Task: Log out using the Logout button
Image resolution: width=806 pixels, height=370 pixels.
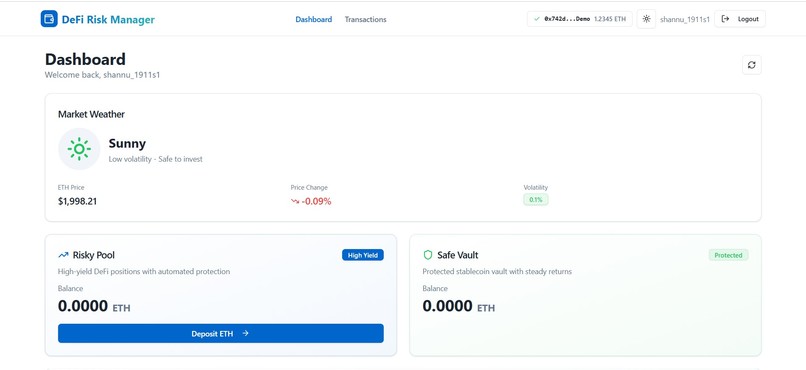Action: [740, 19]
